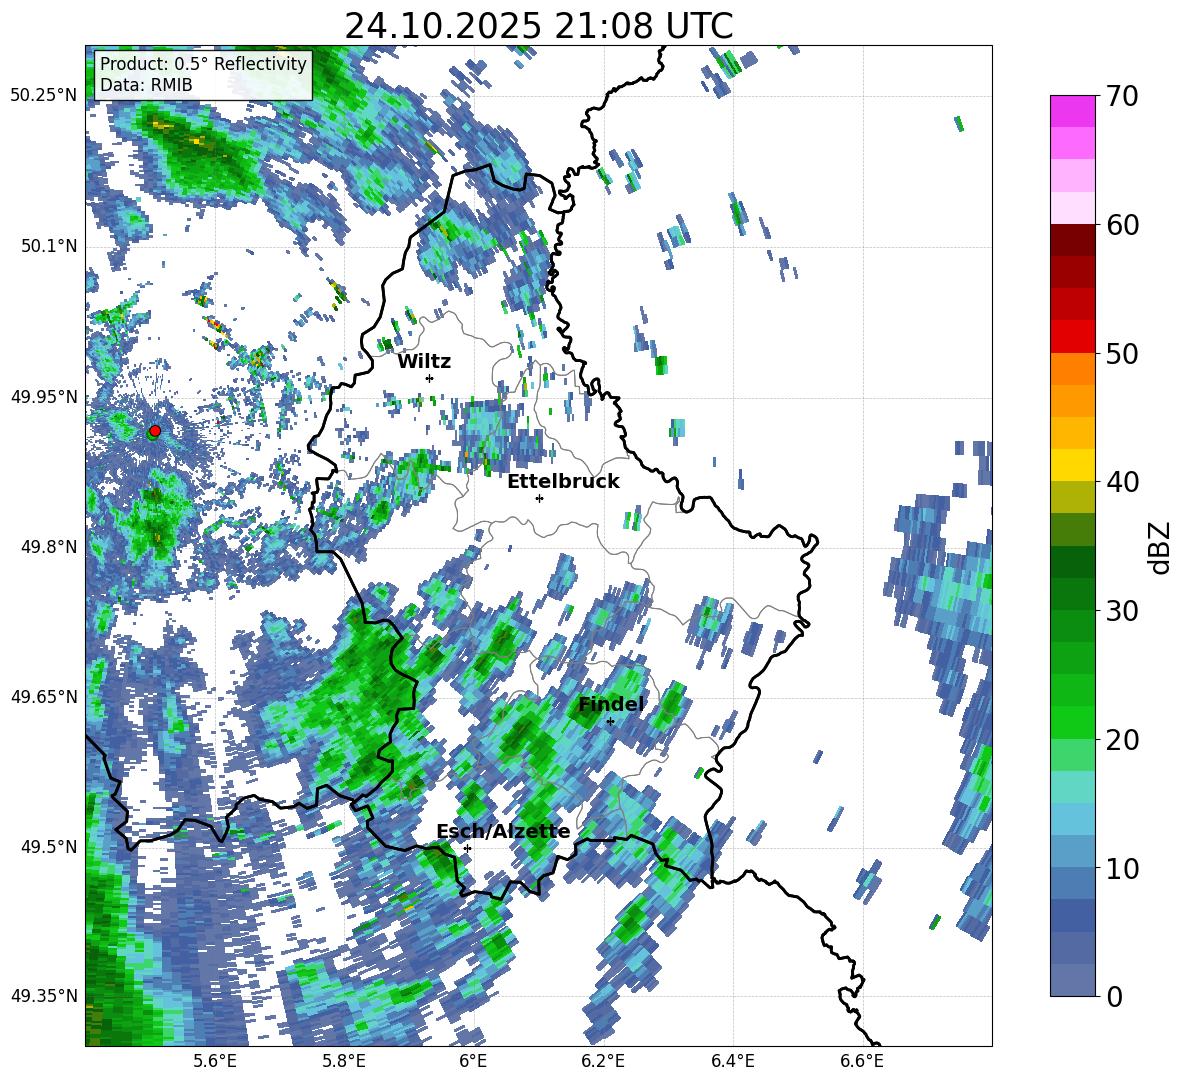Click the 5.8°E longitude label
This screenshot has width=1184, height=1081.
click(x=344, y=1061)
